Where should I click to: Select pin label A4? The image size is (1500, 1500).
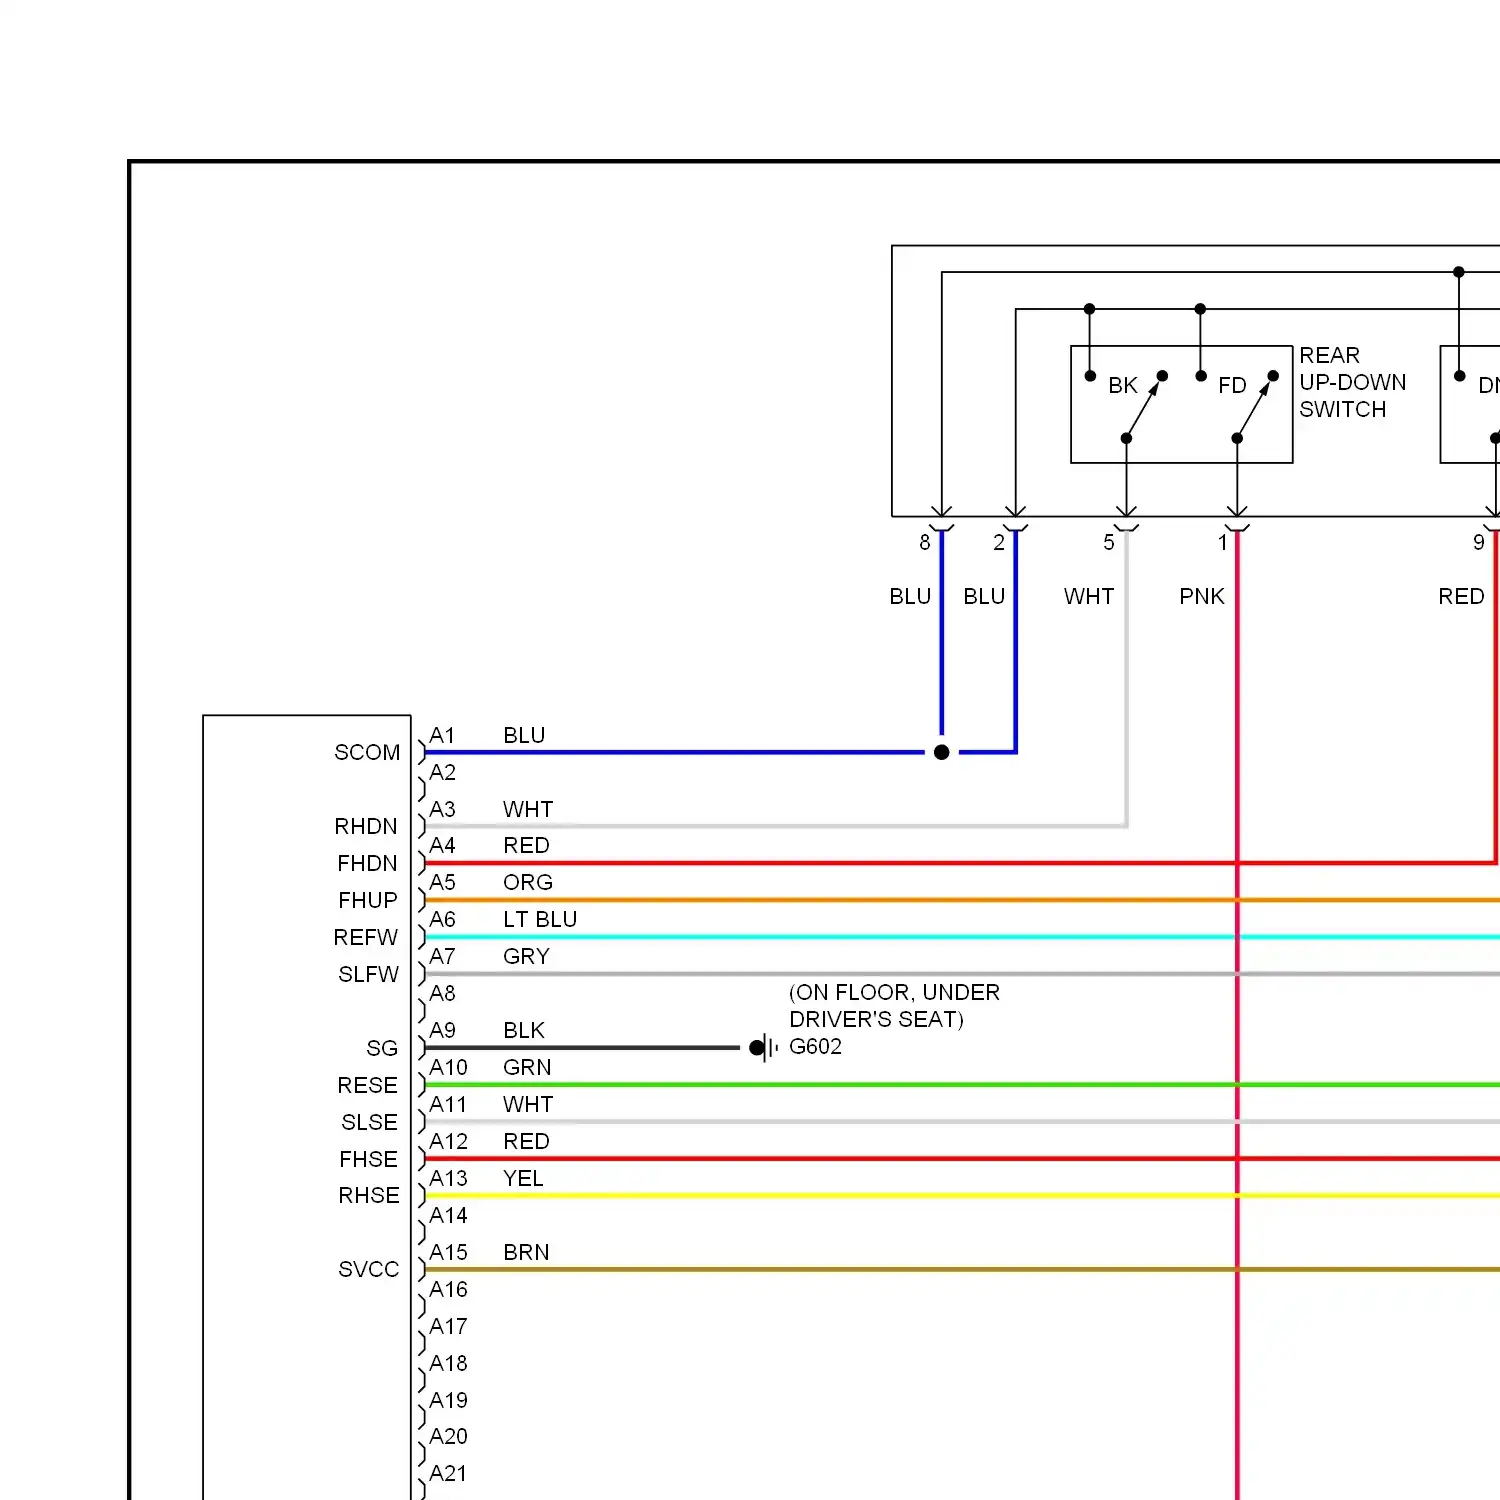click(x=442, y=845)
